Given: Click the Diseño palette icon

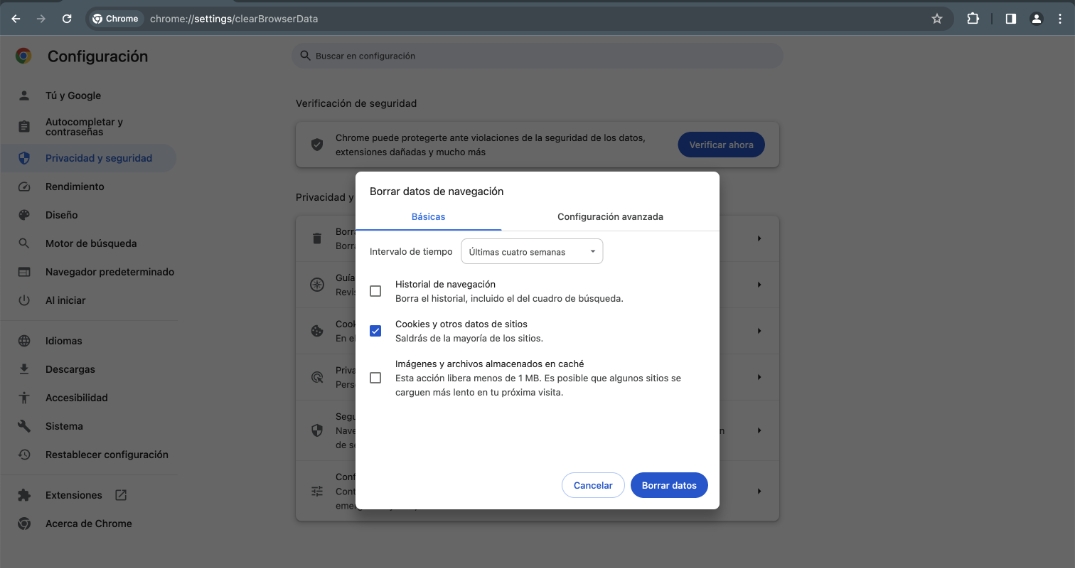Looking at the screenshot, I should coord(24,215).
